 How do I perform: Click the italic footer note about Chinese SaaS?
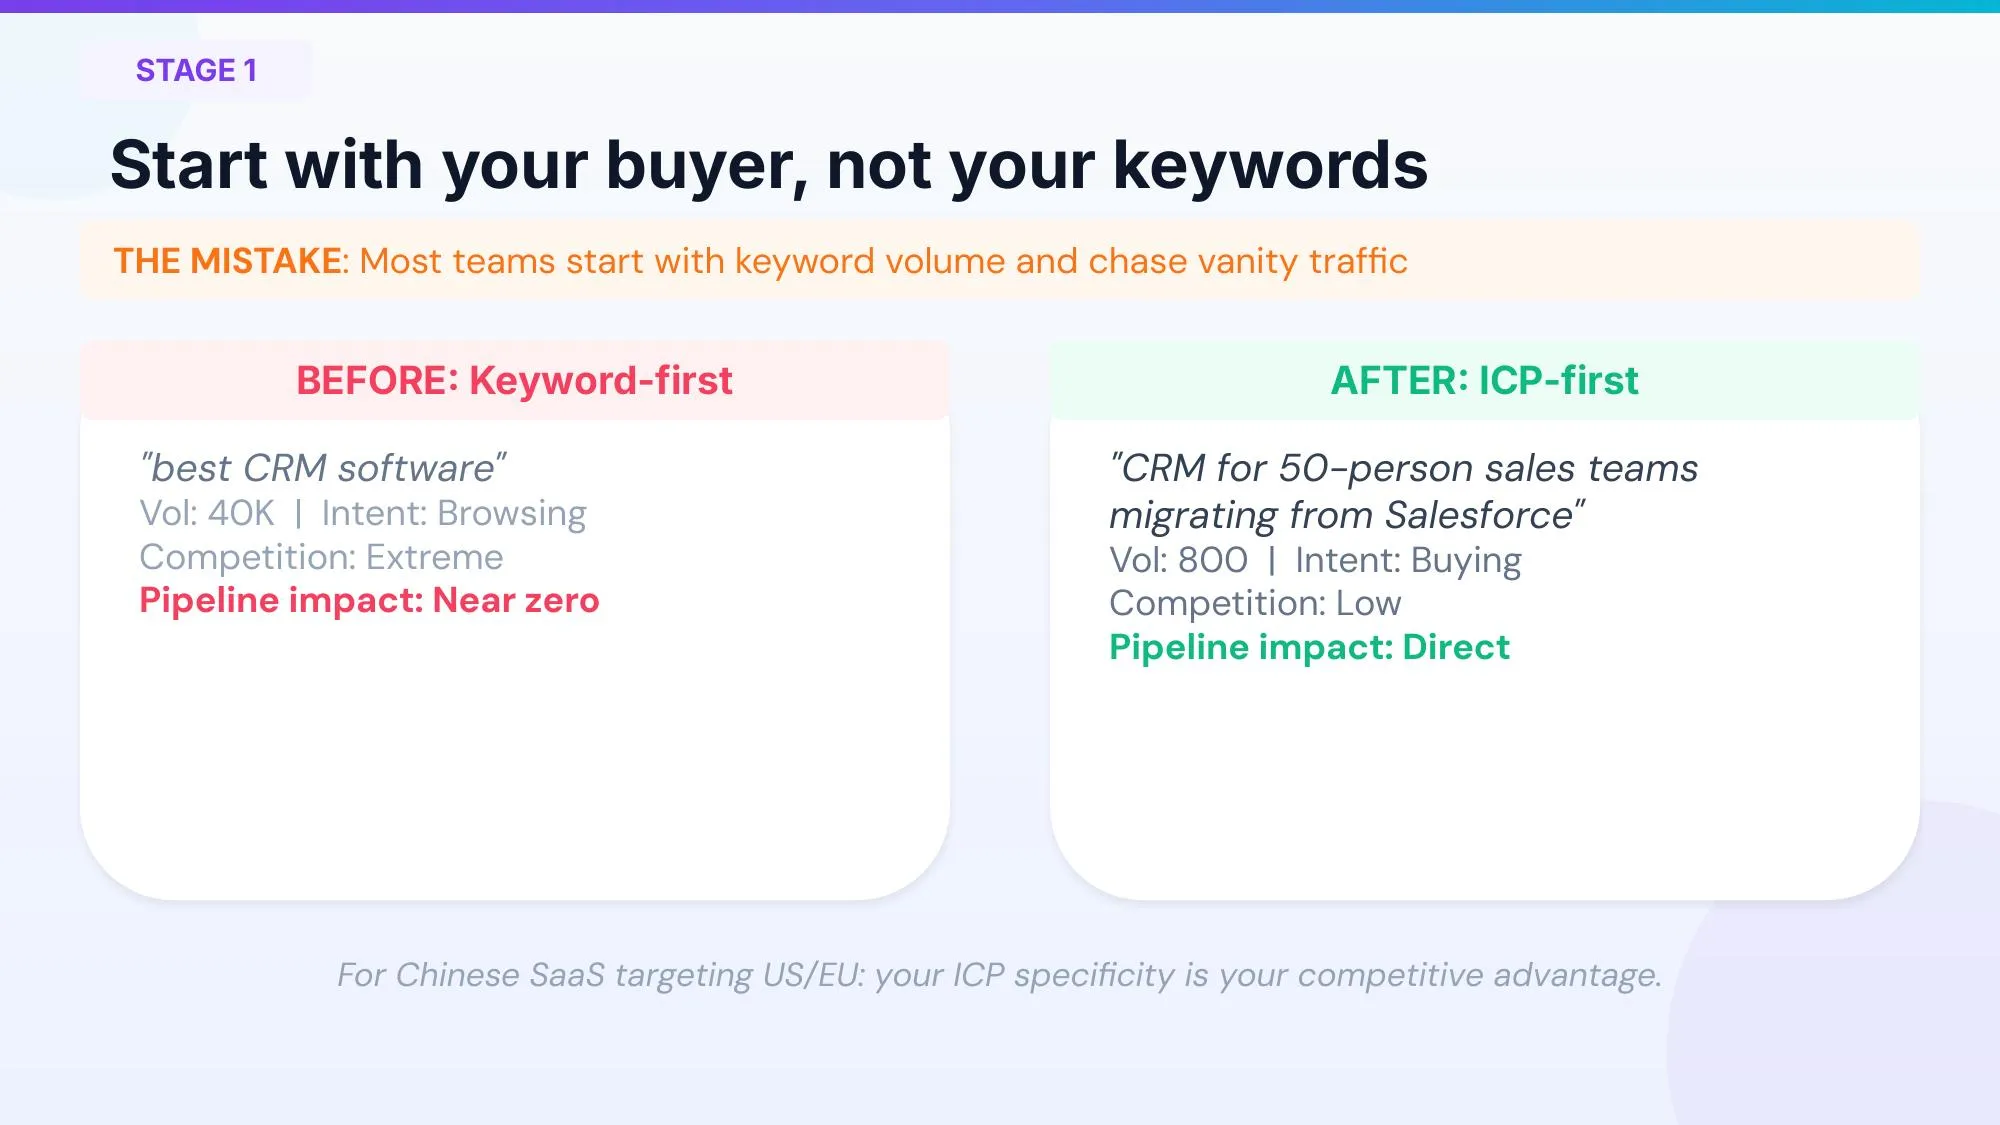coord(999,975)
